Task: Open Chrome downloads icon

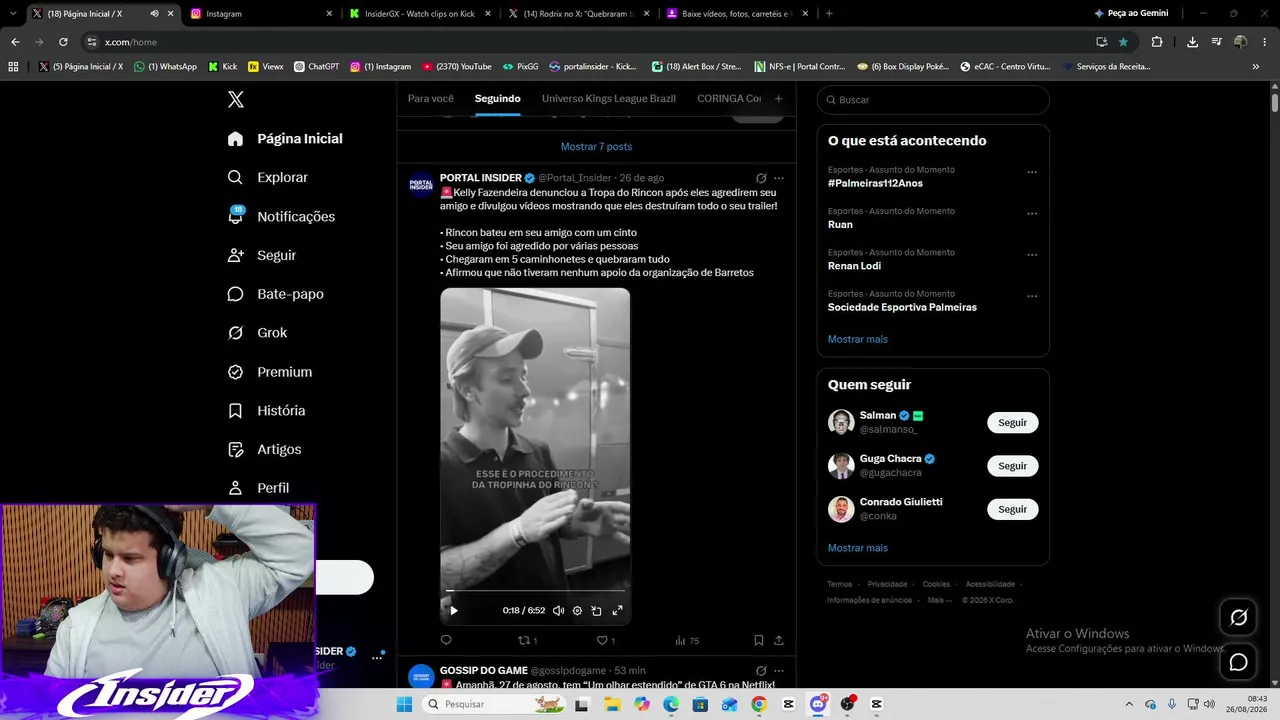Action: [x=1192, y=42]
